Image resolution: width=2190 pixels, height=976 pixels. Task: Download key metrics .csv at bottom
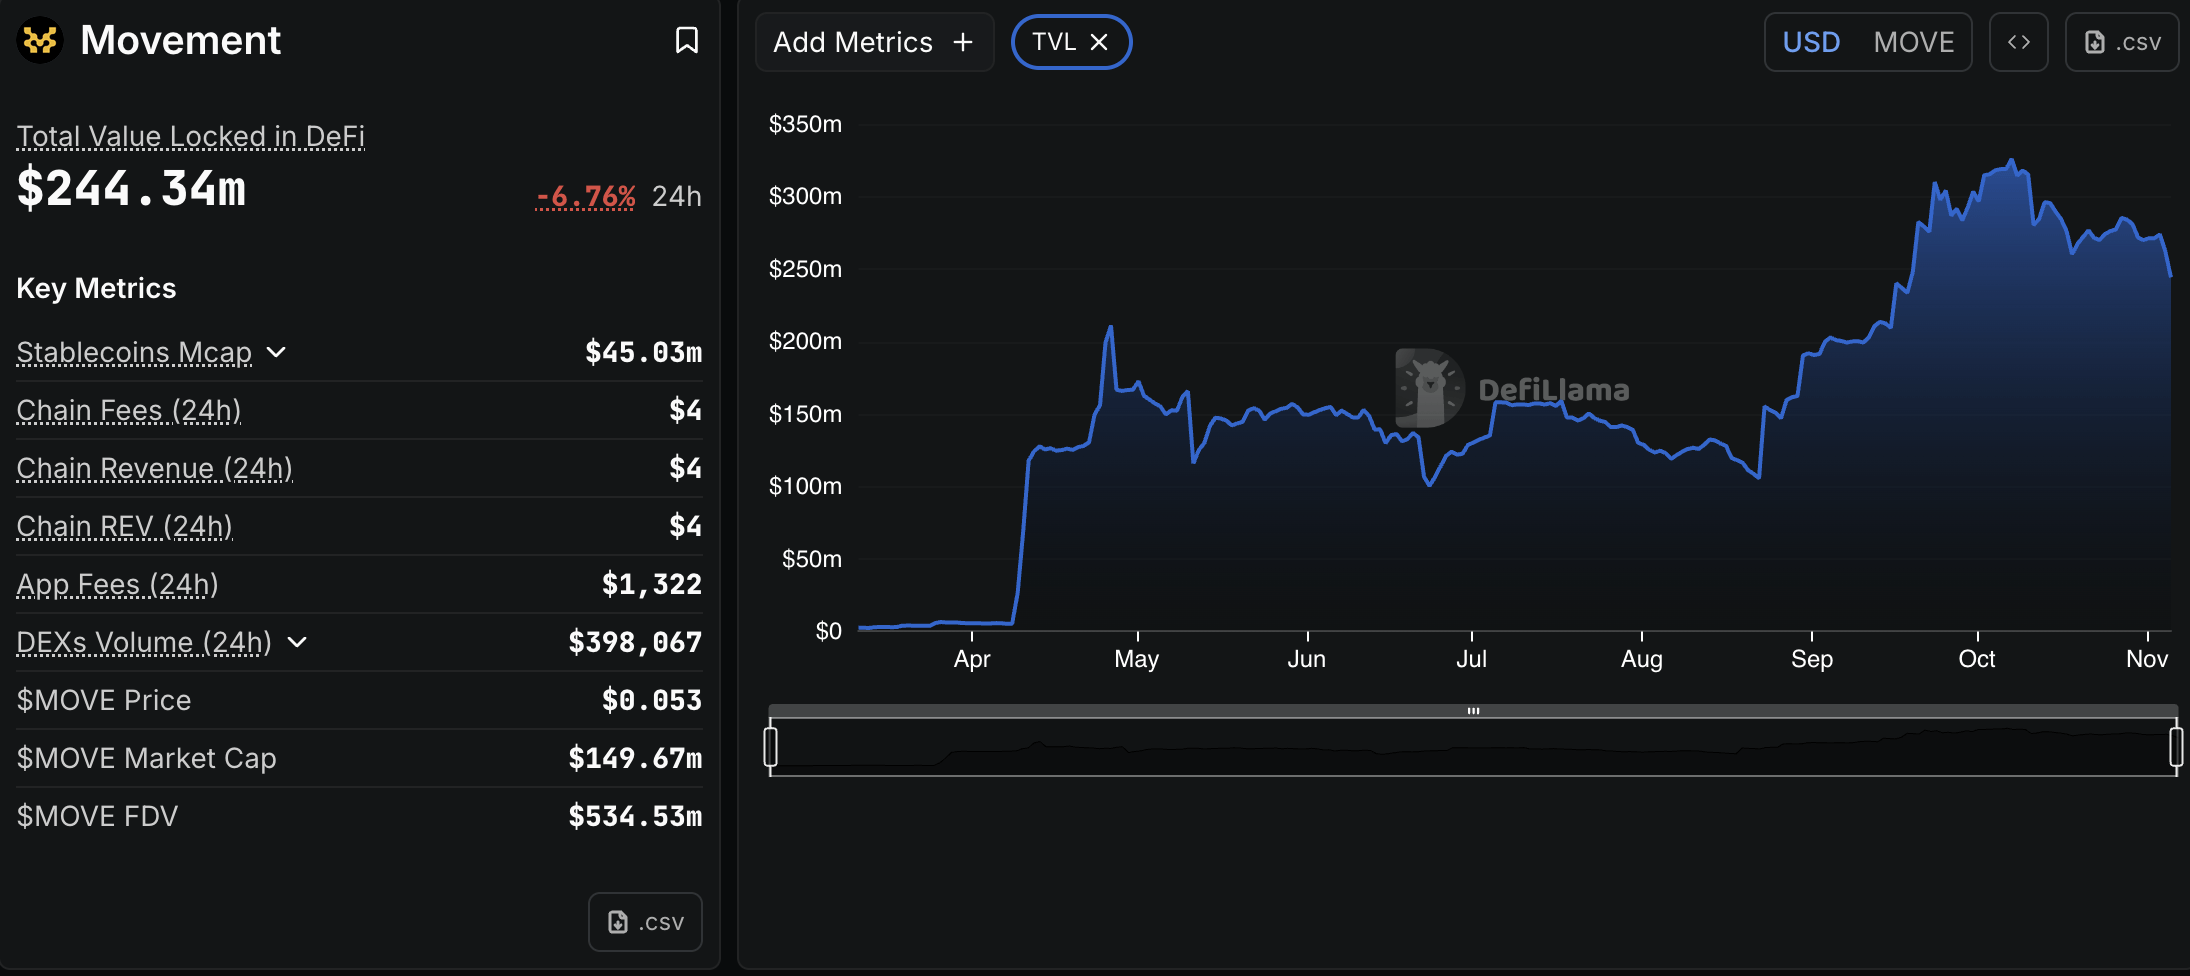(645, 921)
